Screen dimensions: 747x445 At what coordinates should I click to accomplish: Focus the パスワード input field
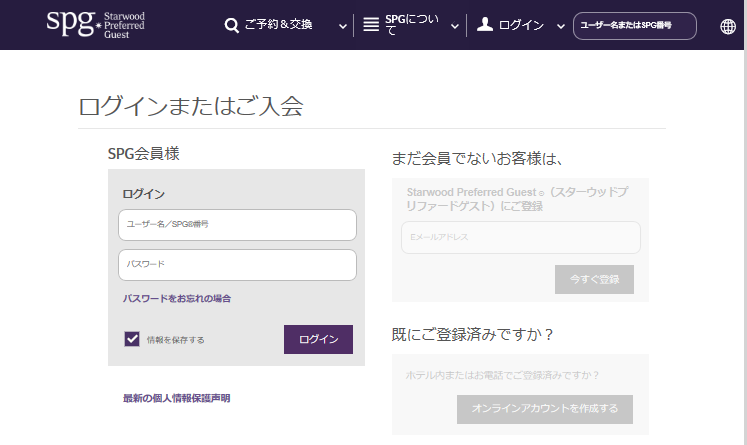(237, 265)
